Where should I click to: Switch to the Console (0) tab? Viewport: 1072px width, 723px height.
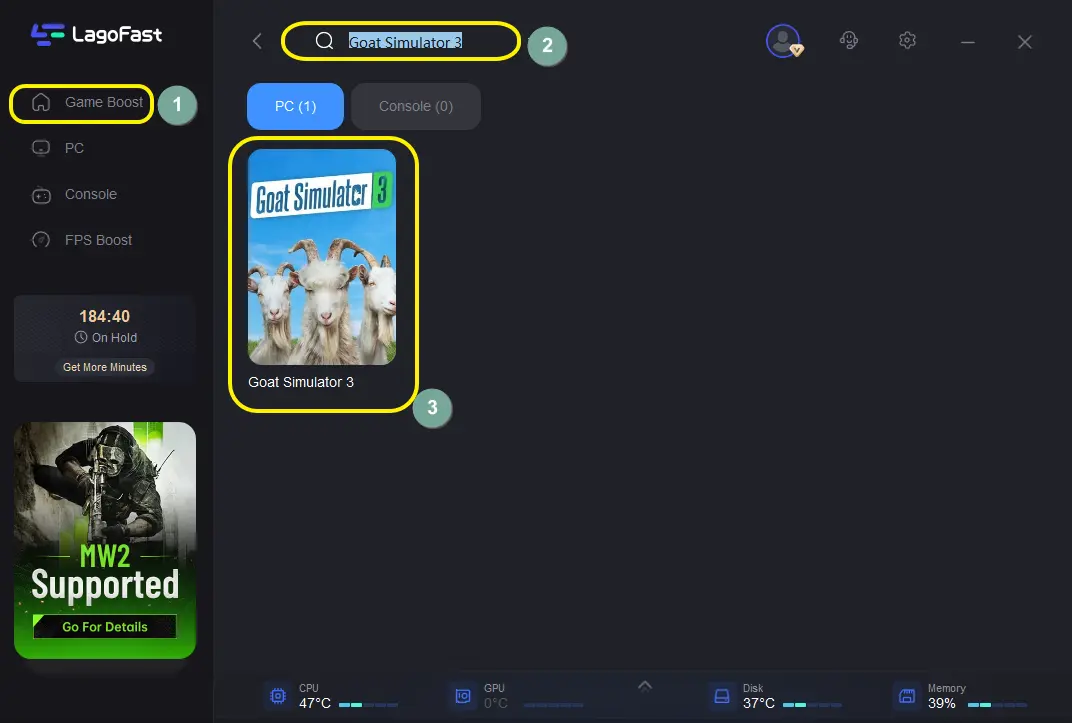[x=416, y=106]
